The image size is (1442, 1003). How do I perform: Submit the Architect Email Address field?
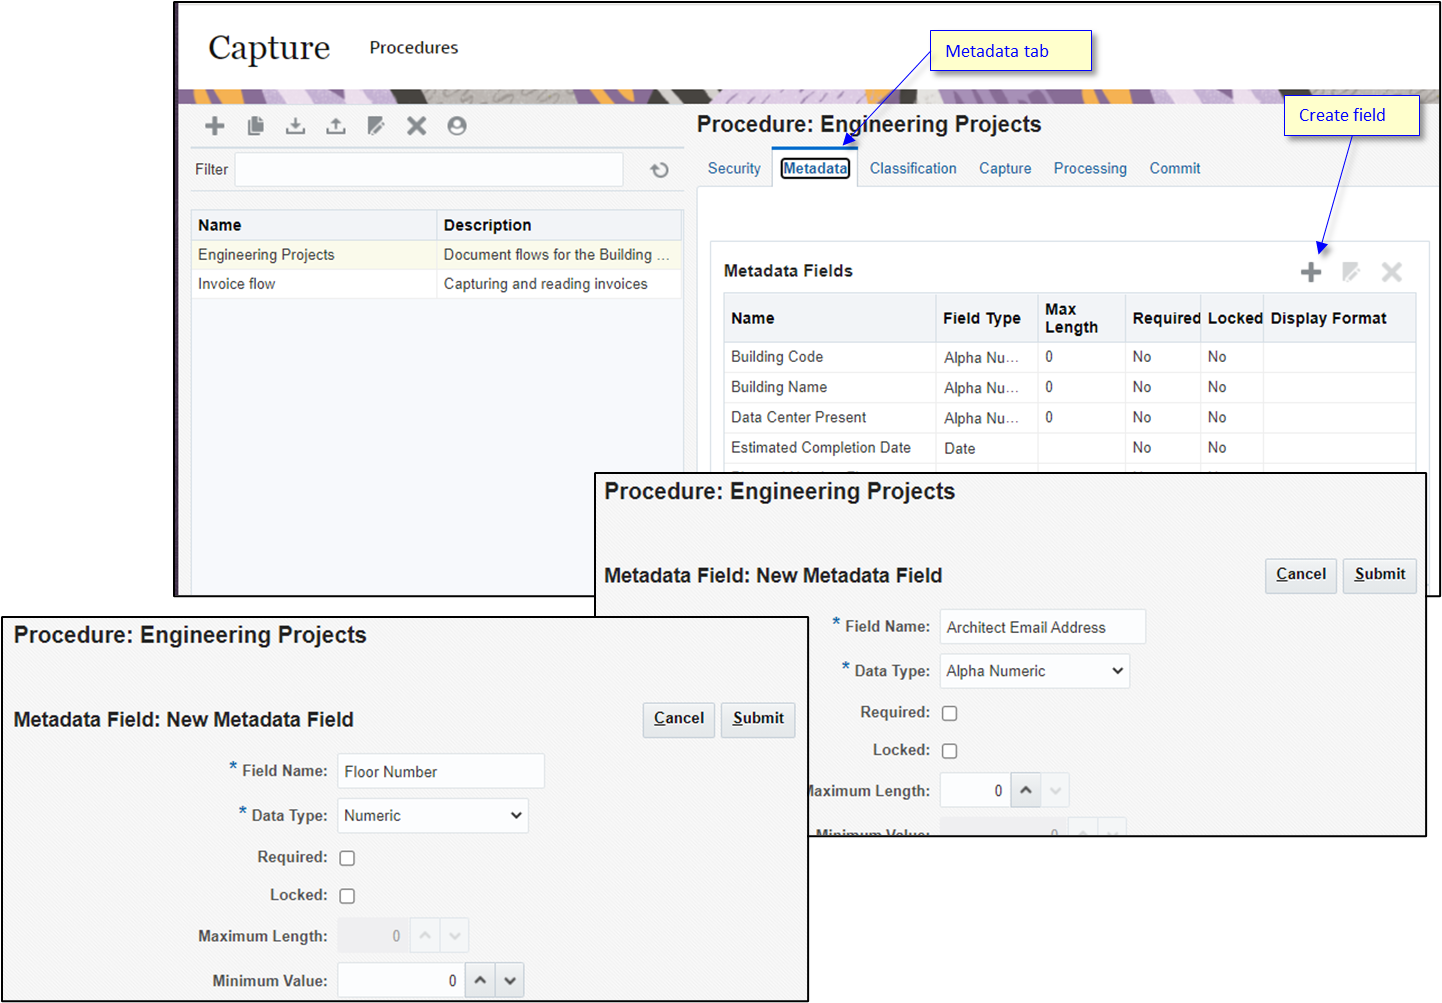(x=1379, y=575)
